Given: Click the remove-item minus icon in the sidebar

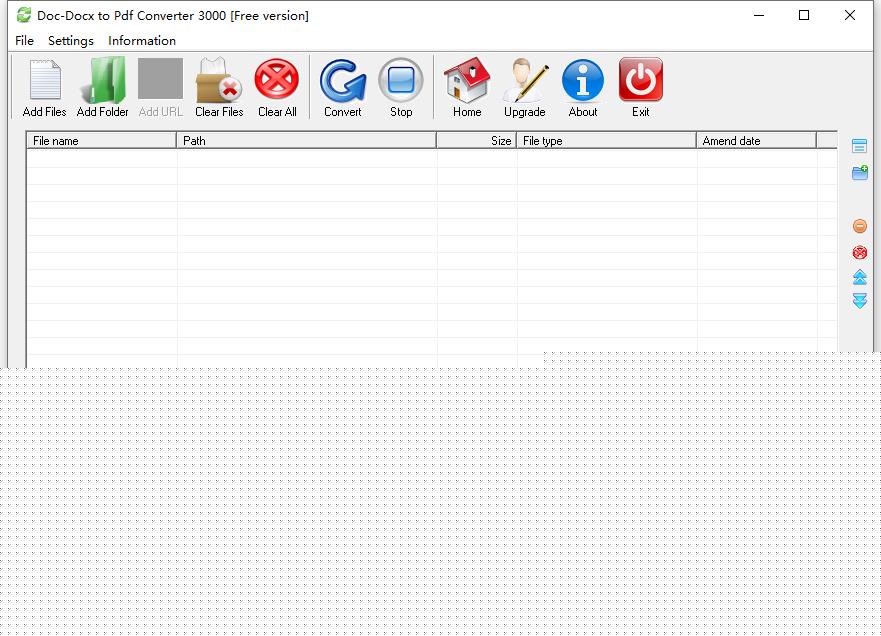Looking at the screenshot, I should click(x=859, y=225).
